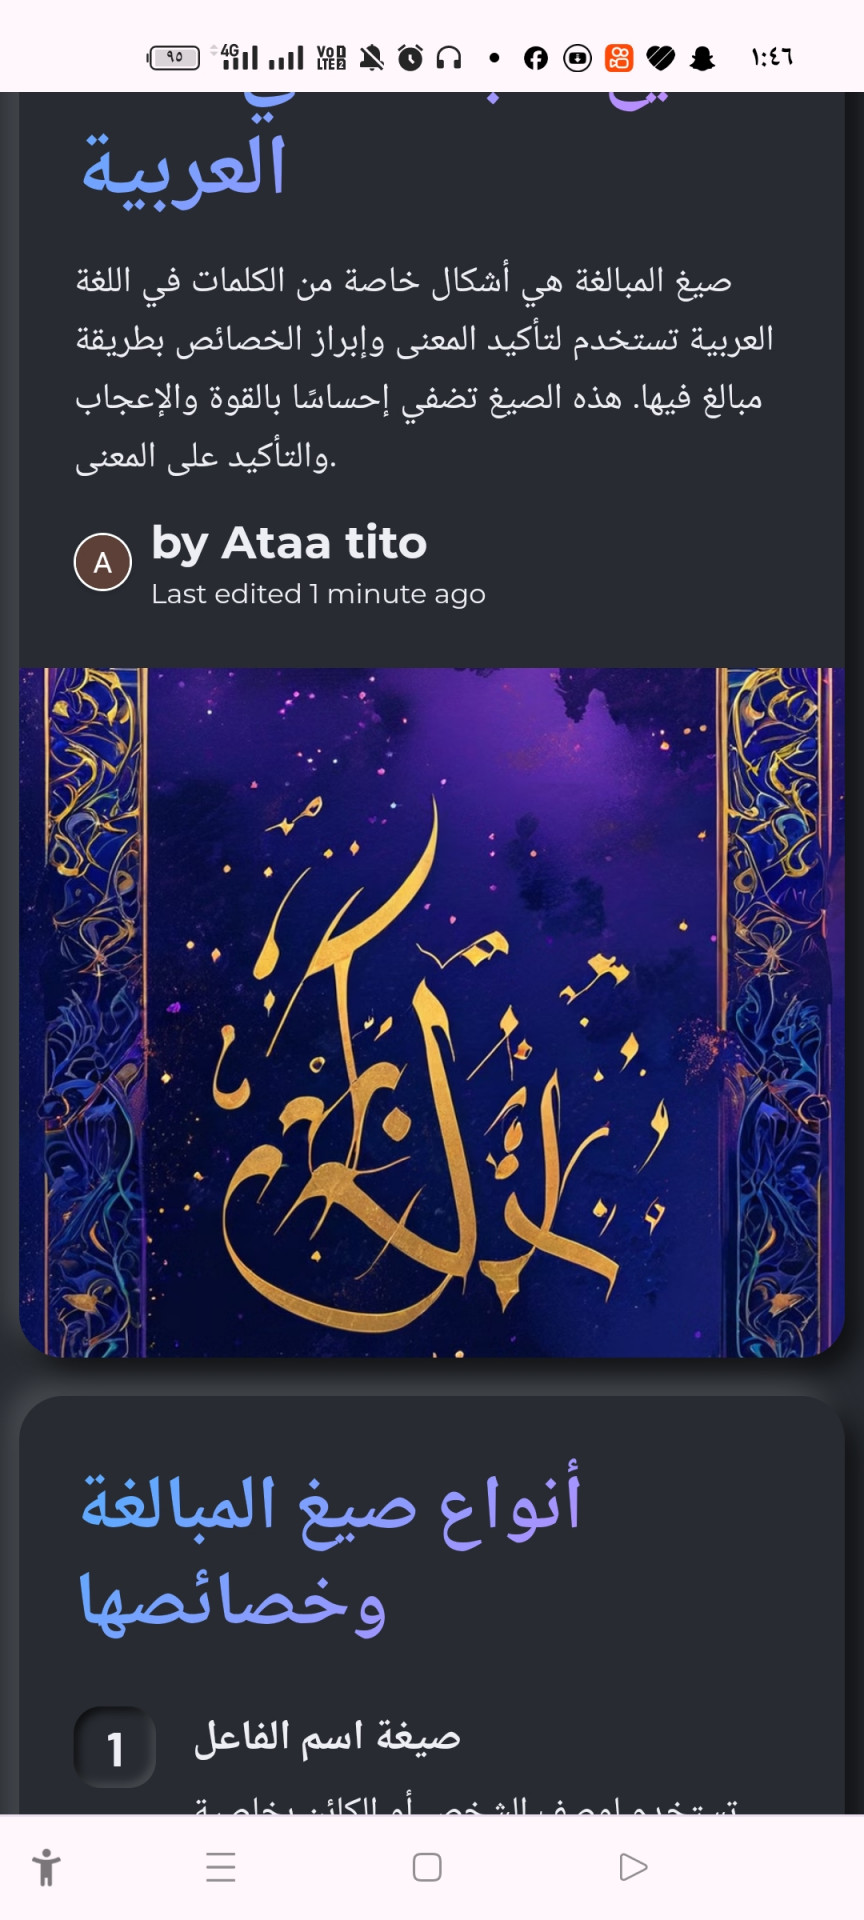Tap the Snapchat ghost notification icon
The image size is (864, 1920).
(x=703, y=58)
